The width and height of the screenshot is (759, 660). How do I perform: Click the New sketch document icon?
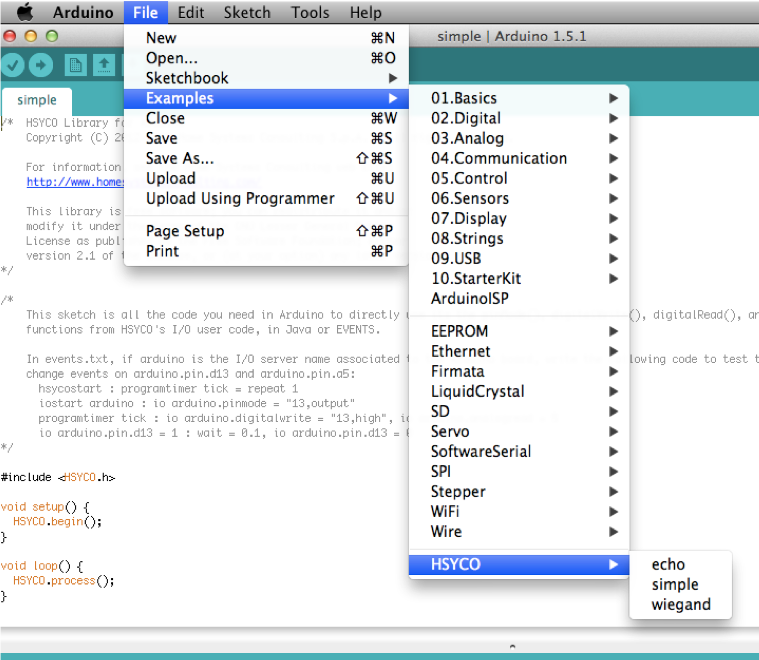click(x=76, y=65)
